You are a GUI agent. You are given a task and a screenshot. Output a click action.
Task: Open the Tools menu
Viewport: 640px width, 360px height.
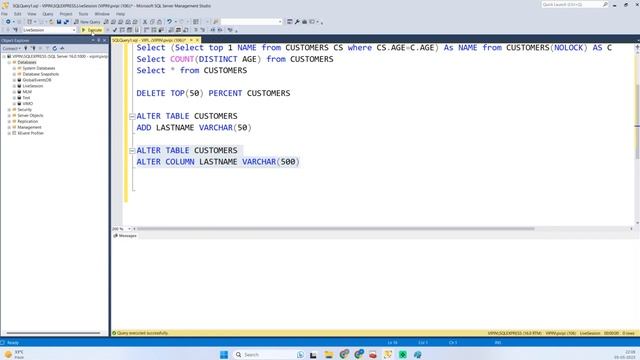pyautogui.click(x=83, y=14)
